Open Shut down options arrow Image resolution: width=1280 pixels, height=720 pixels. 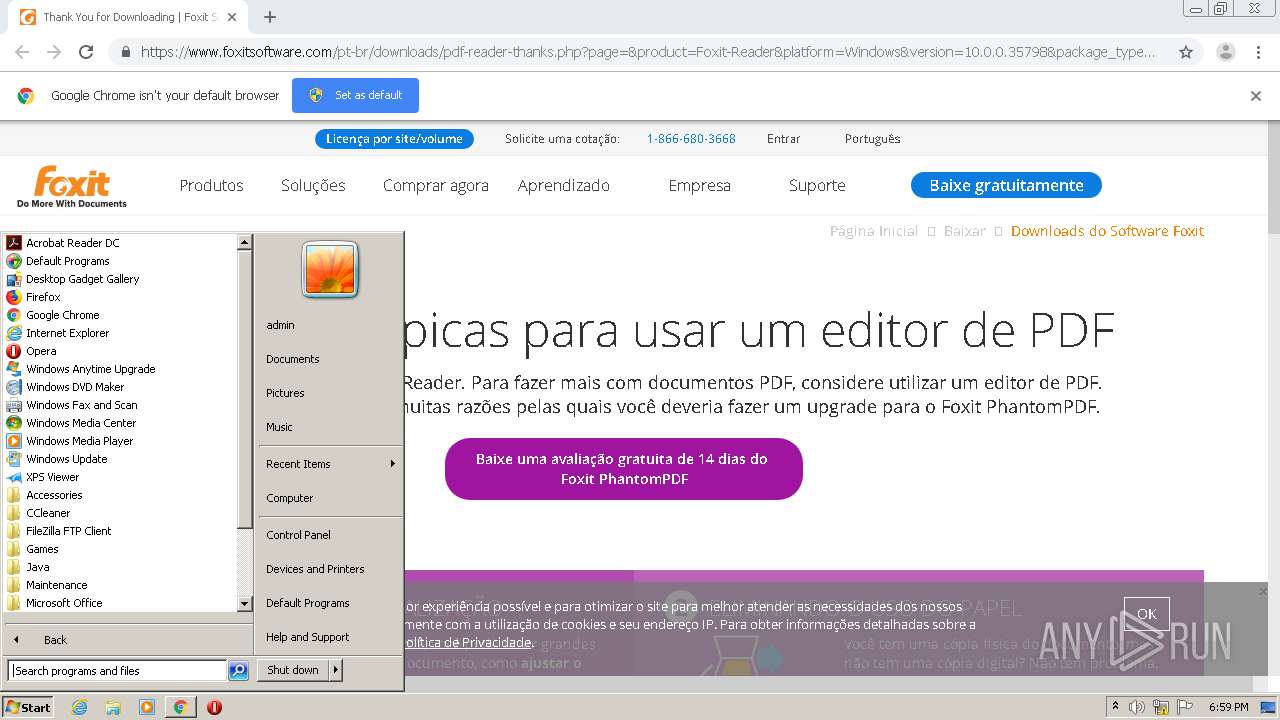click(x=336, y=670)
